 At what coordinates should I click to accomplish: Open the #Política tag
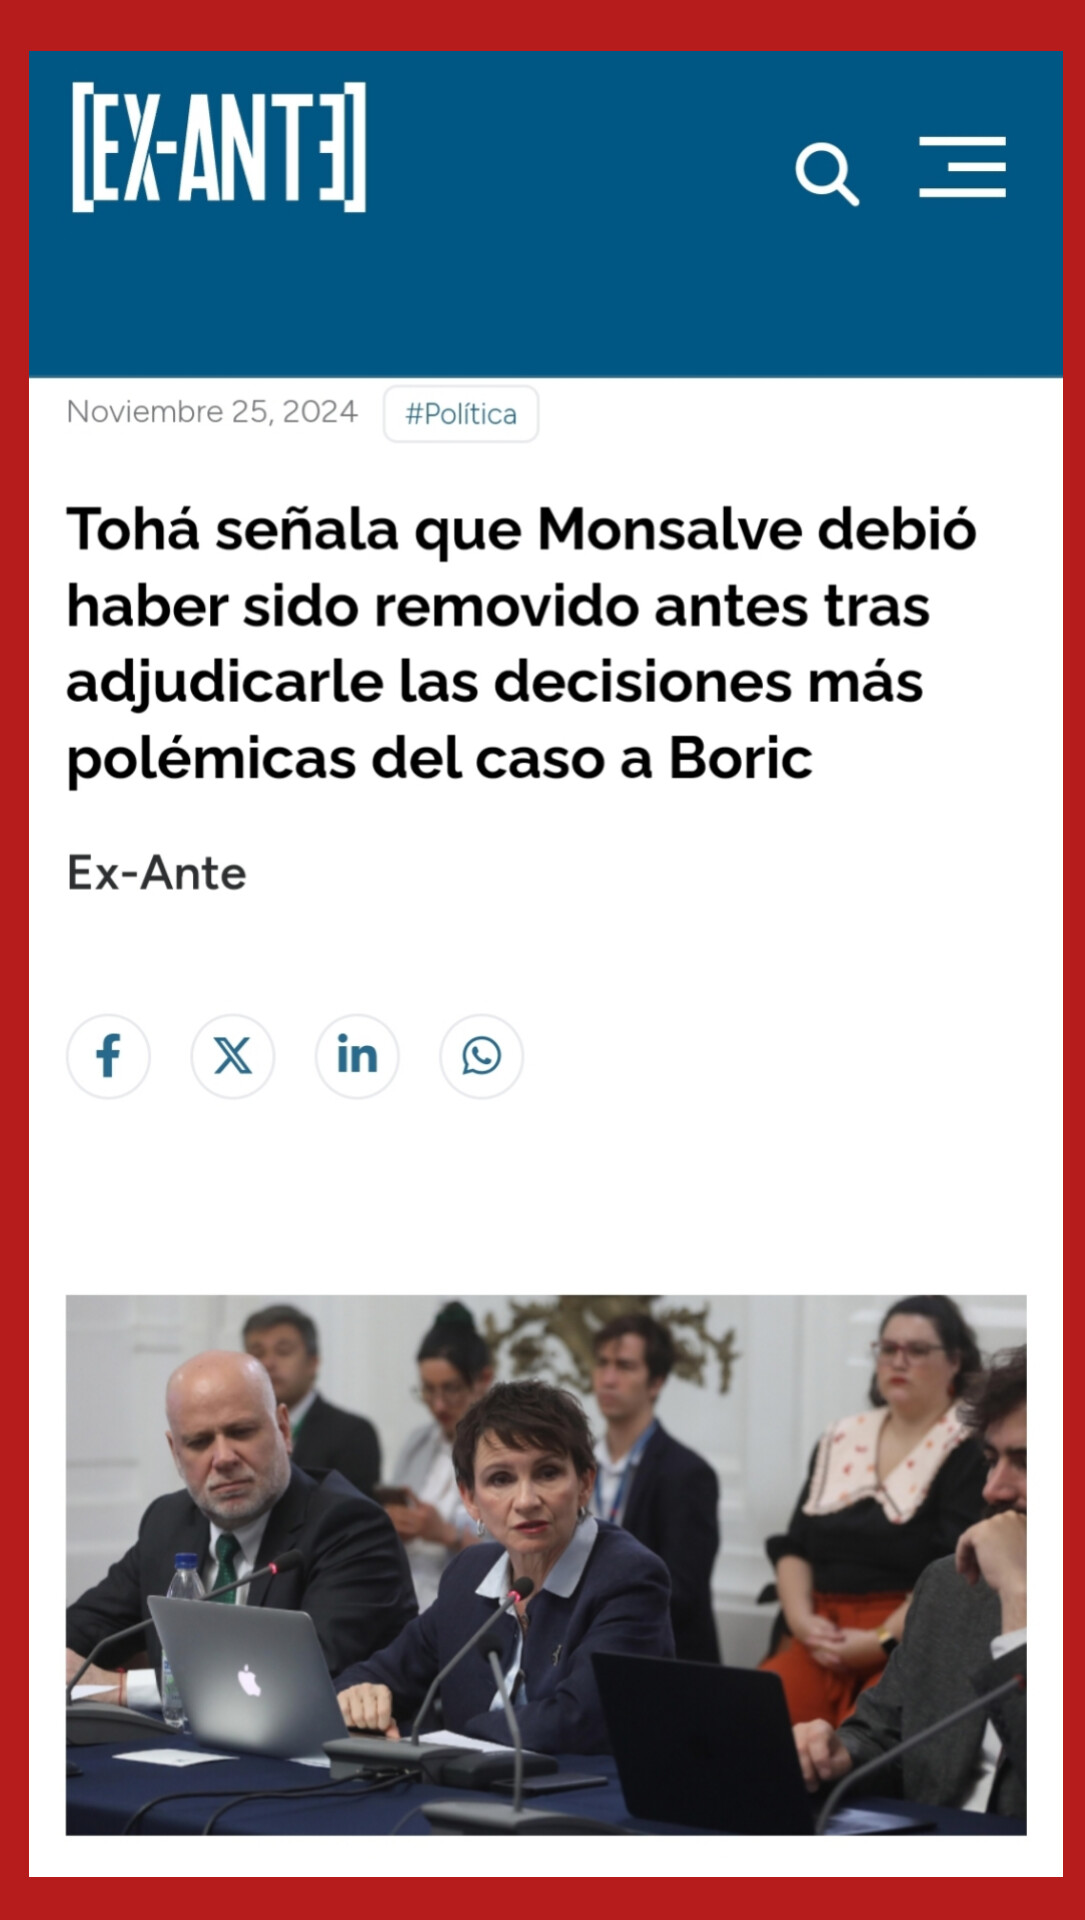(461, 413)
